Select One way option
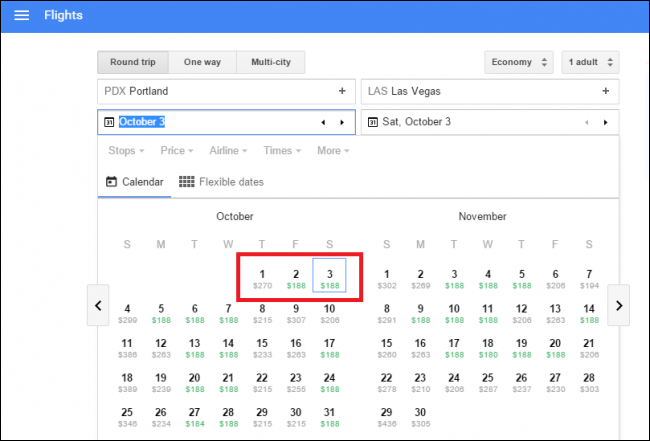Viewport: 650px width, 441px height. [x=202, y=62]
